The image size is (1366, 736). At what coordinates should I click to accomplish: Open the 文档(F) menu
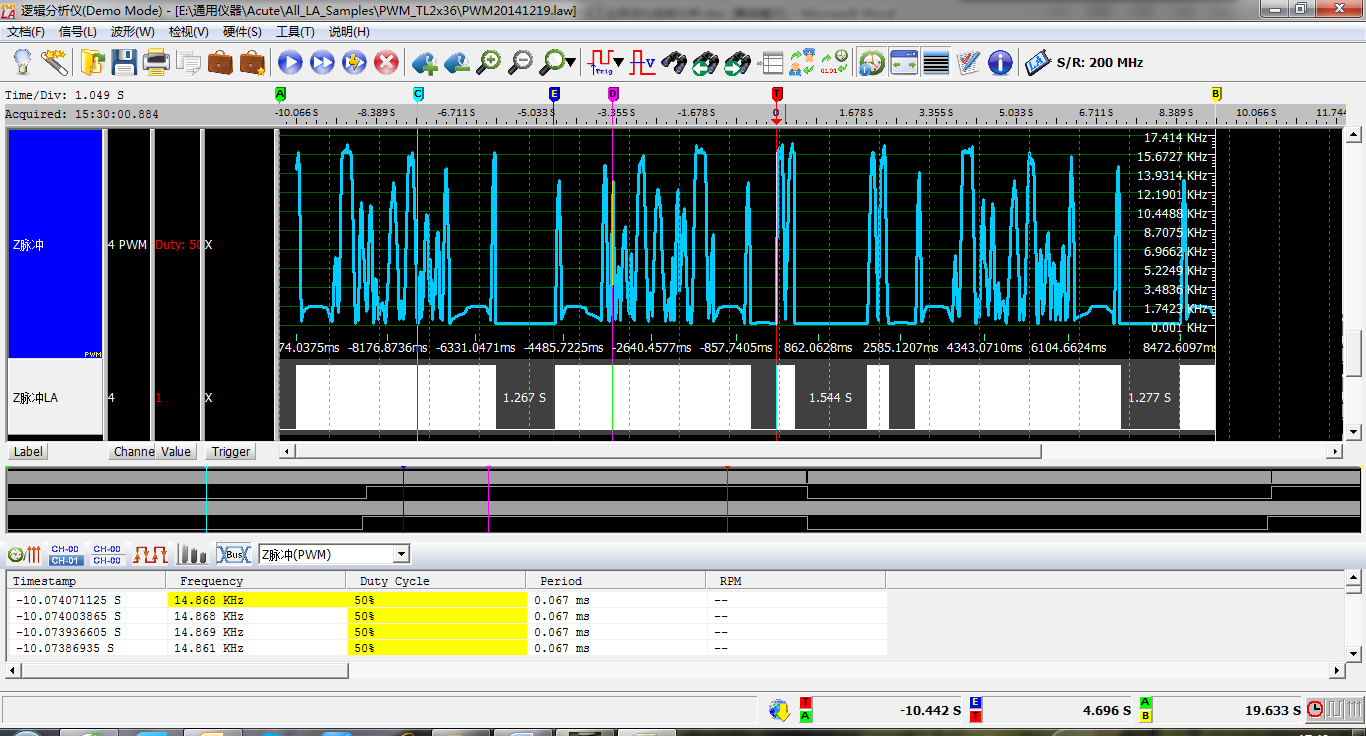(x=26, y=32)
